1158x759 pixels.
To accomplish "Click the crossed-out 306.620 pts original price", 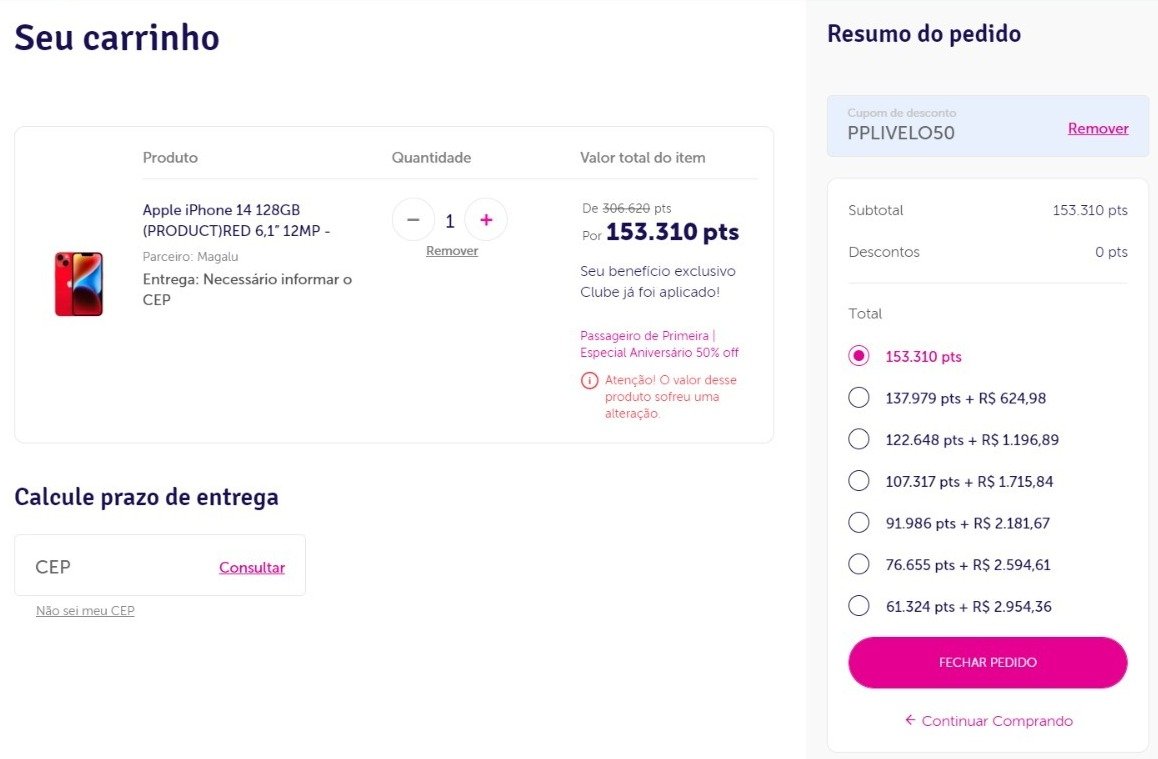I will (626, 208).
